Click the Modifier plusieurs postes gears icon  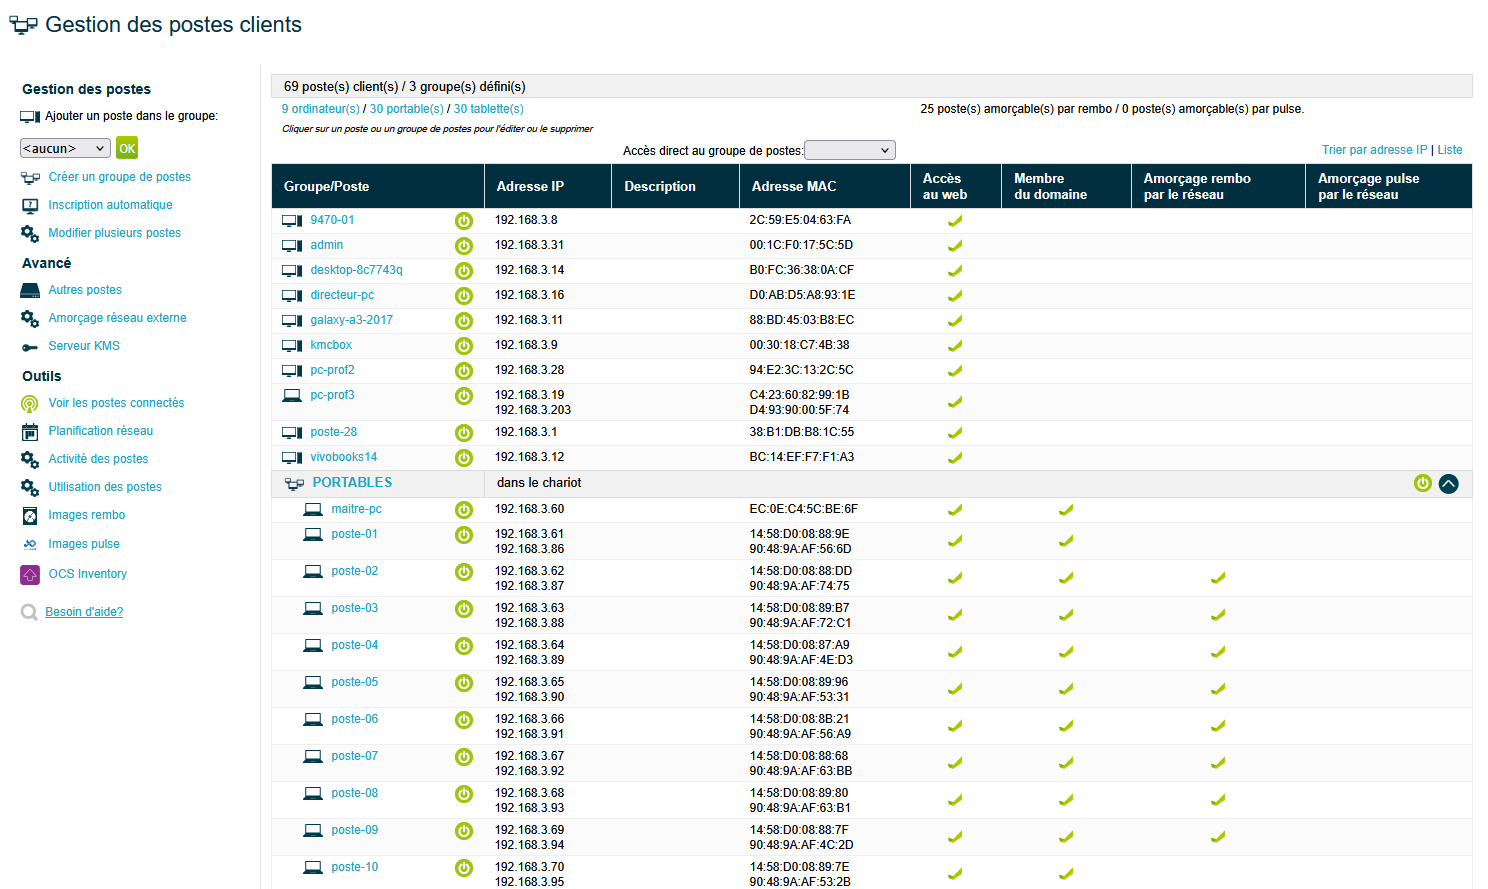pos(30,233)
